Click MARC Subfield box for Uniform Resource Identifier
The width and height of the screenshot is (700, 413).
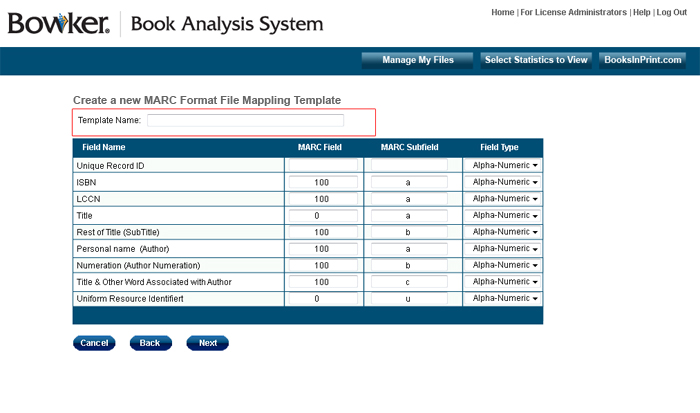tap(409, 298)
